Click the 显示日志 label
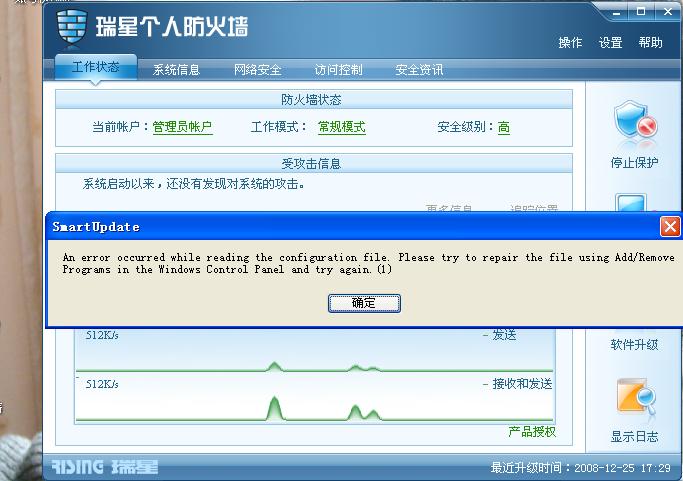Screen dimensions: 683x481 tap(634, 436)
